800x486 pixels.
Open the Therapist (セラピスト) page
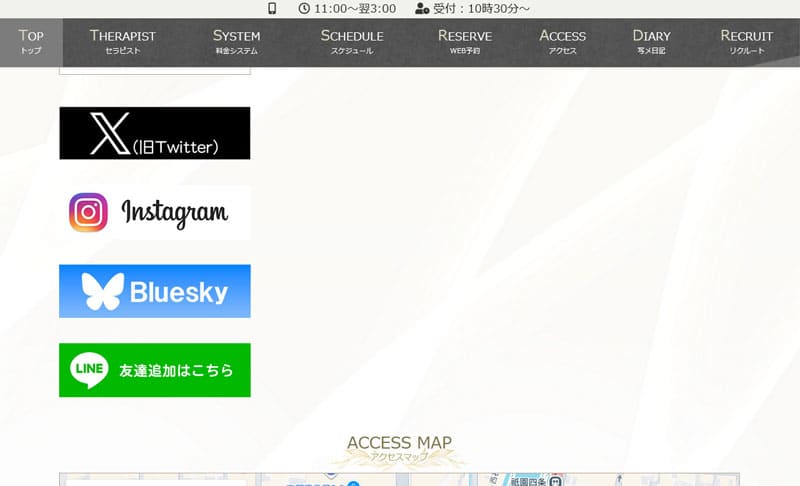(x=123, y=42)
